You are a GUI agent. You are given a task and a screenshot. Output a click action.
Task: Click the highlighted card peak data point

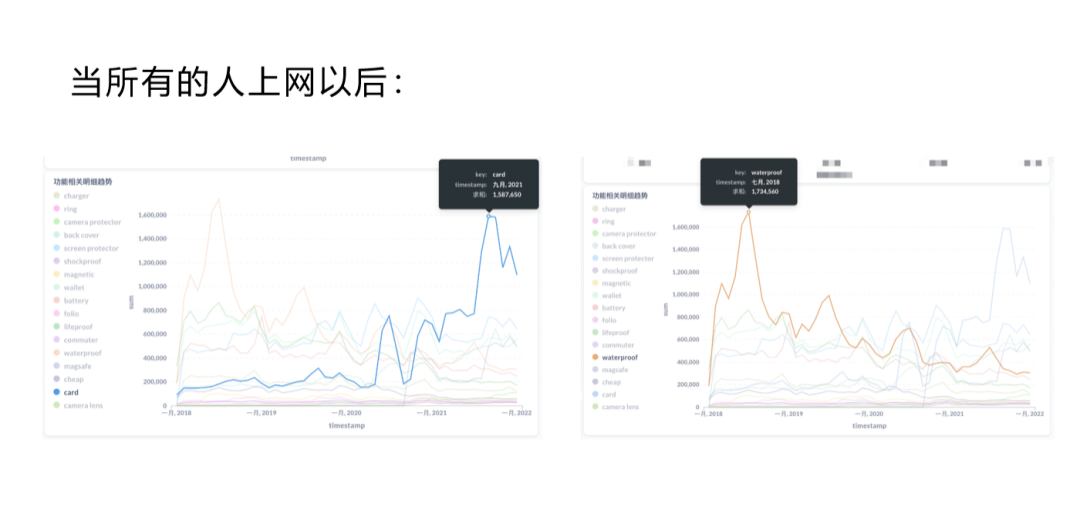click(489, 215)
